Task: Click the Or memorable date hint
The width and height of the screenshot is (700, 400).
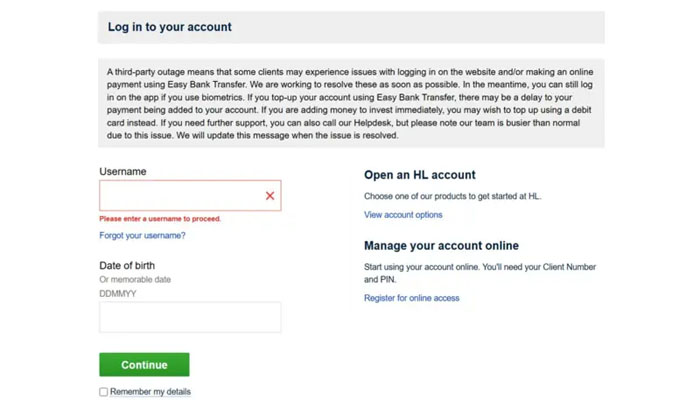Action: coord(135,280)
